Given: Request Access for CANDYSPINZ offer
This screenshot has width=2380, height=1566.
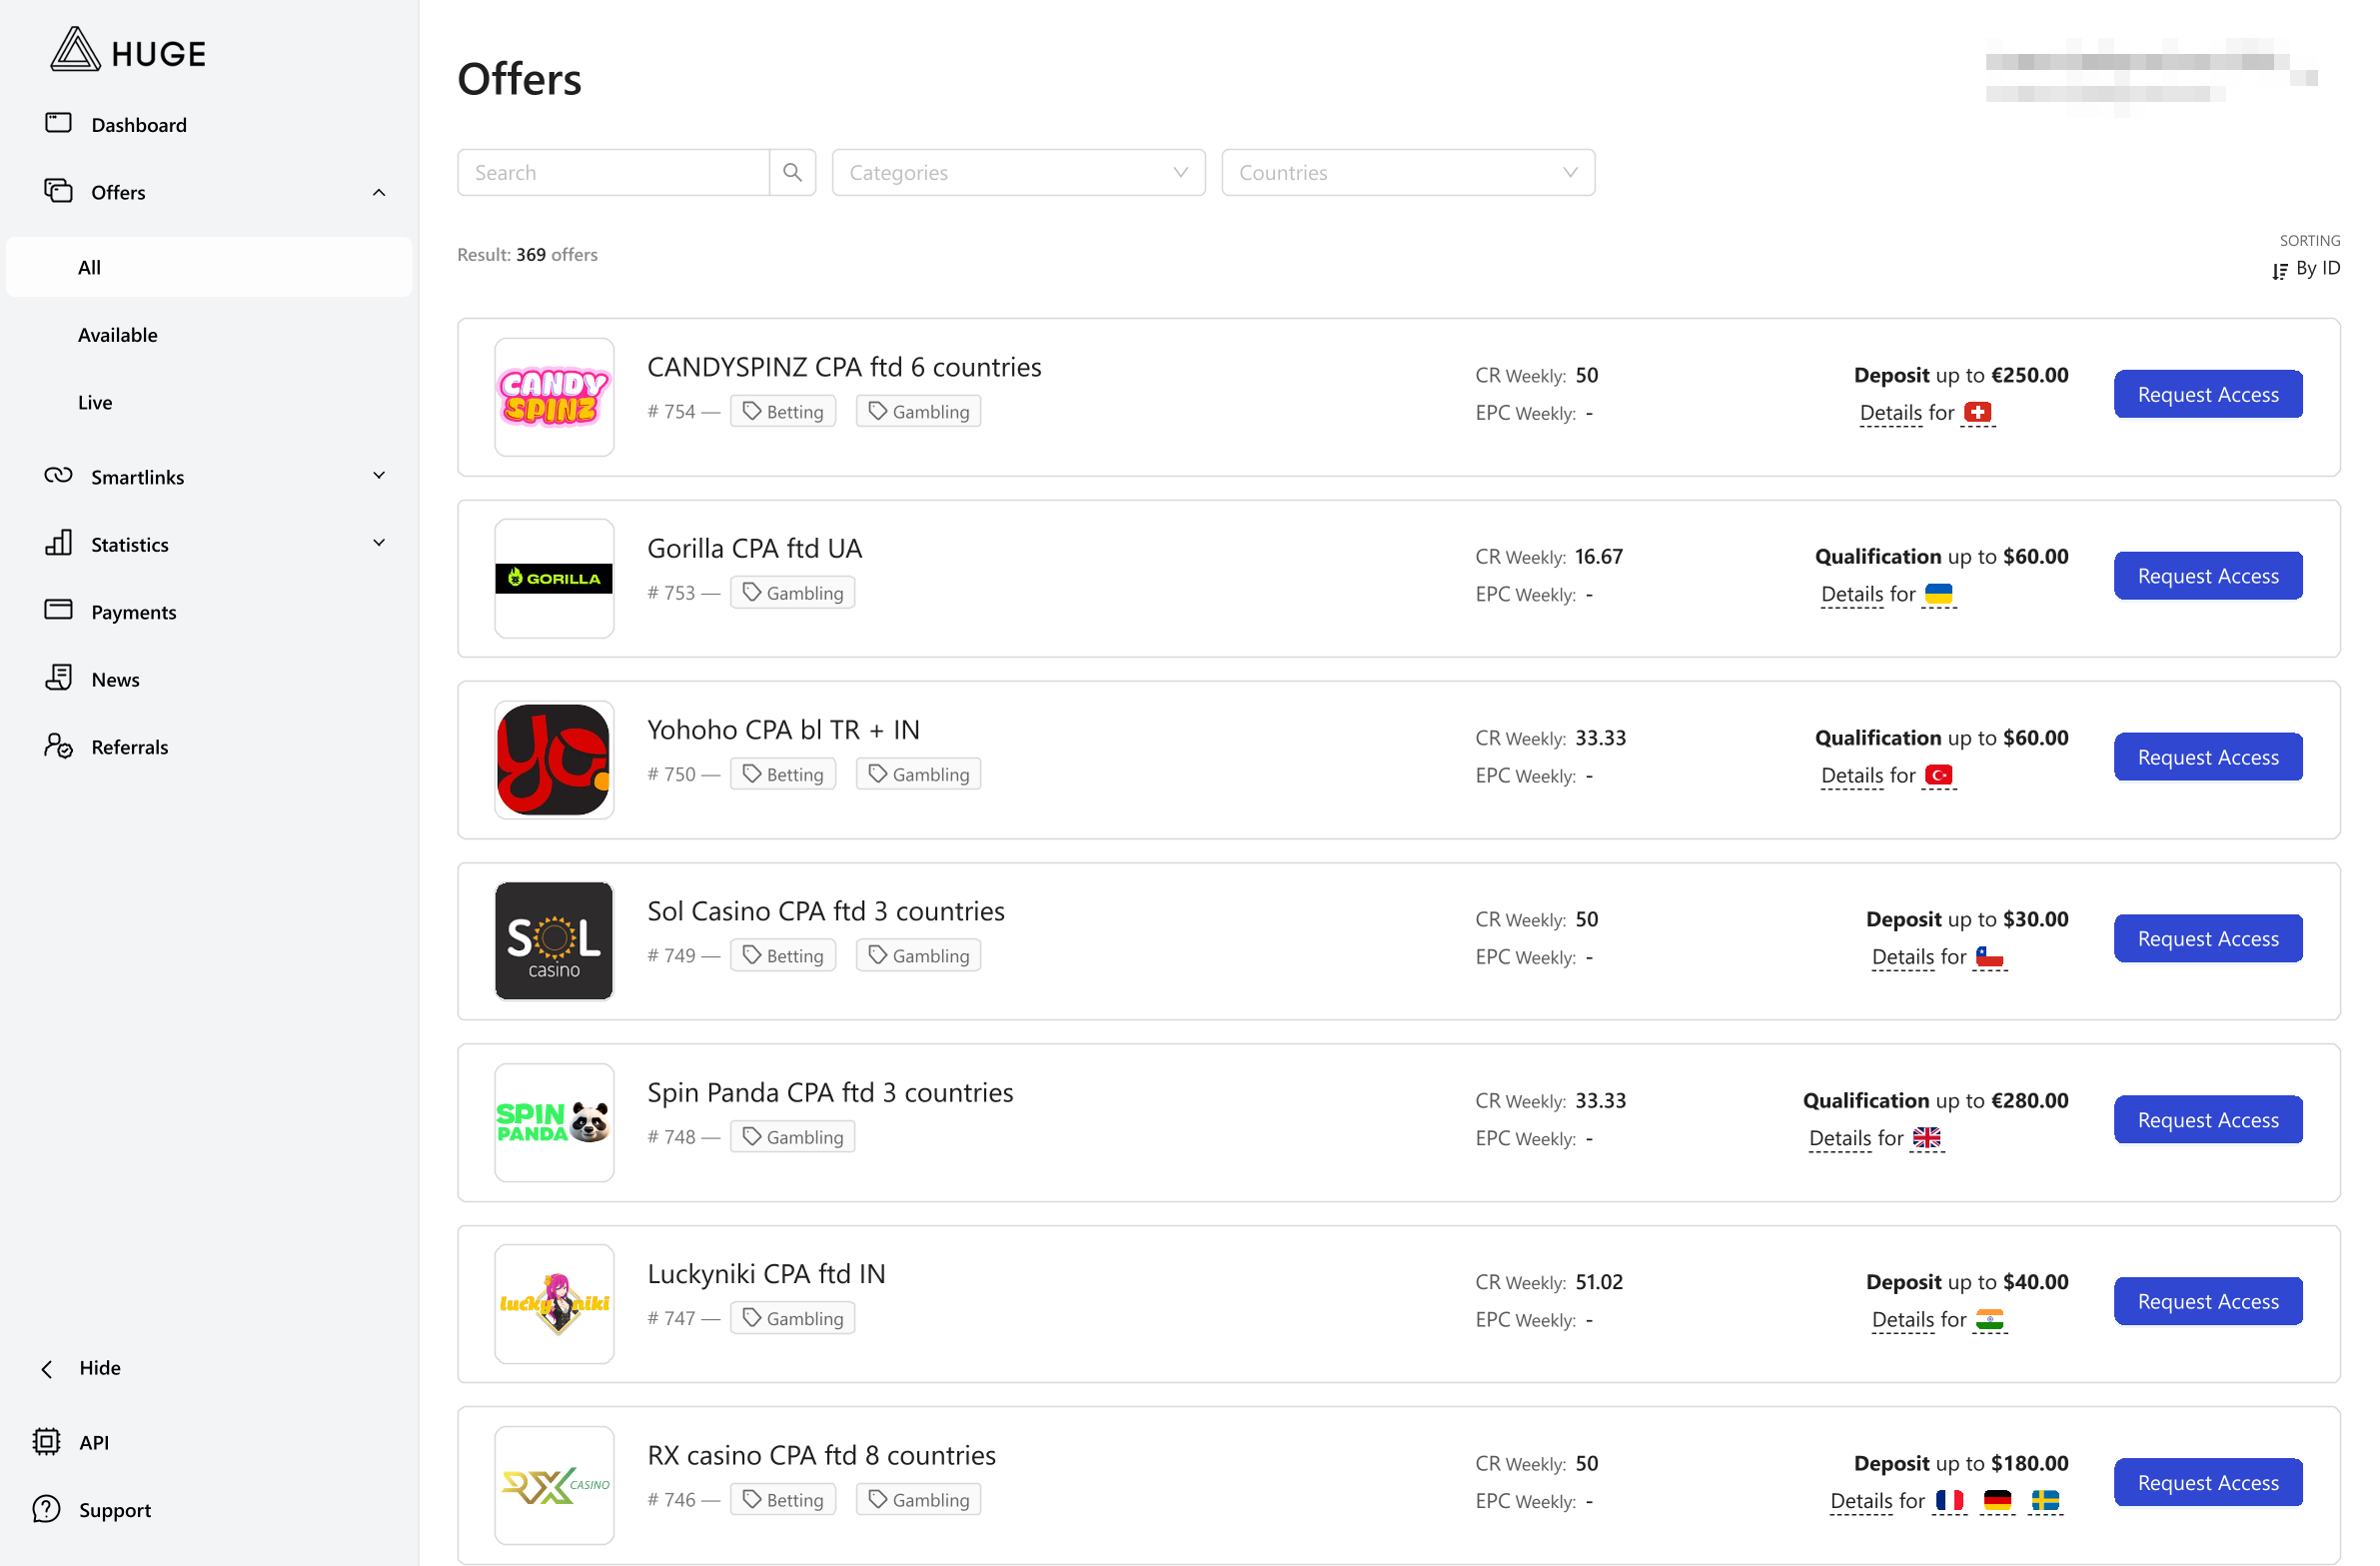Looking at the screenshot, I should 2208,394.
